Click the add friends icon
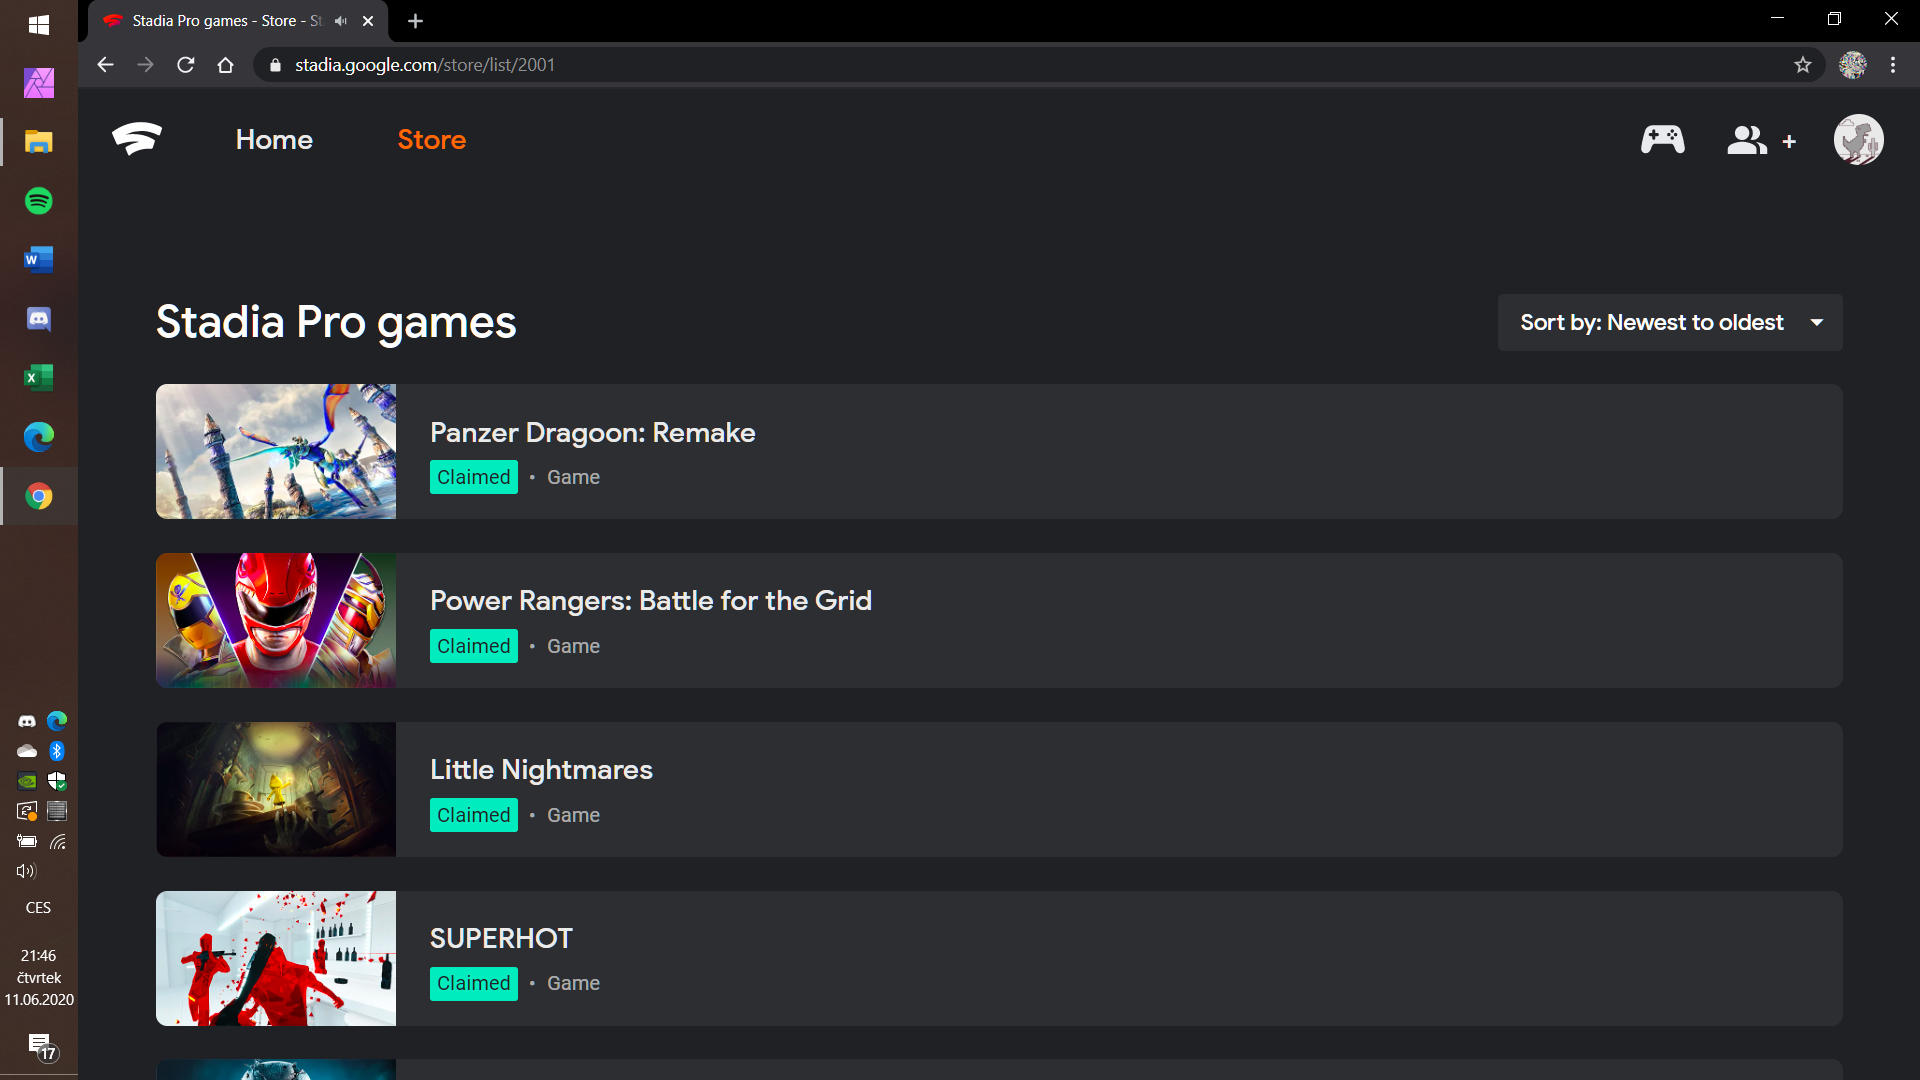Image resolution: width=1920 pixels, height=1080 pixels. click(x=1760, y=141)
